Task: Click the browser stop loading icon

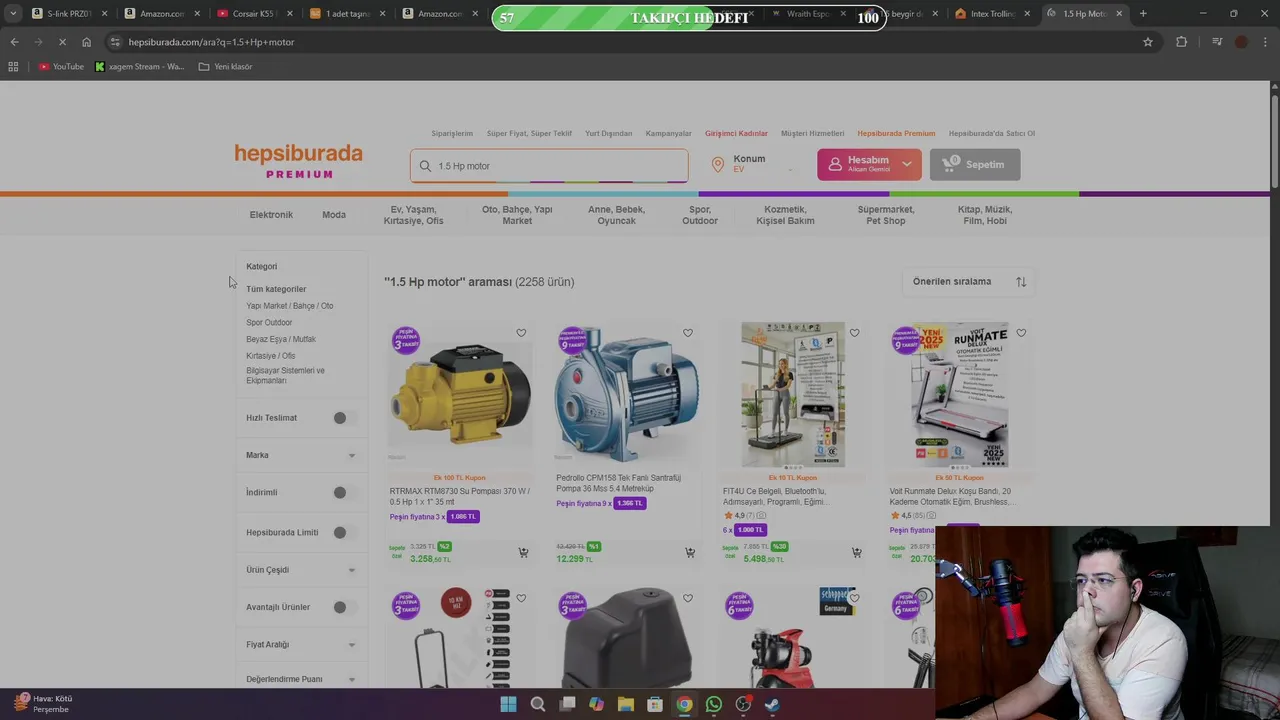Action: coord(62,42)
